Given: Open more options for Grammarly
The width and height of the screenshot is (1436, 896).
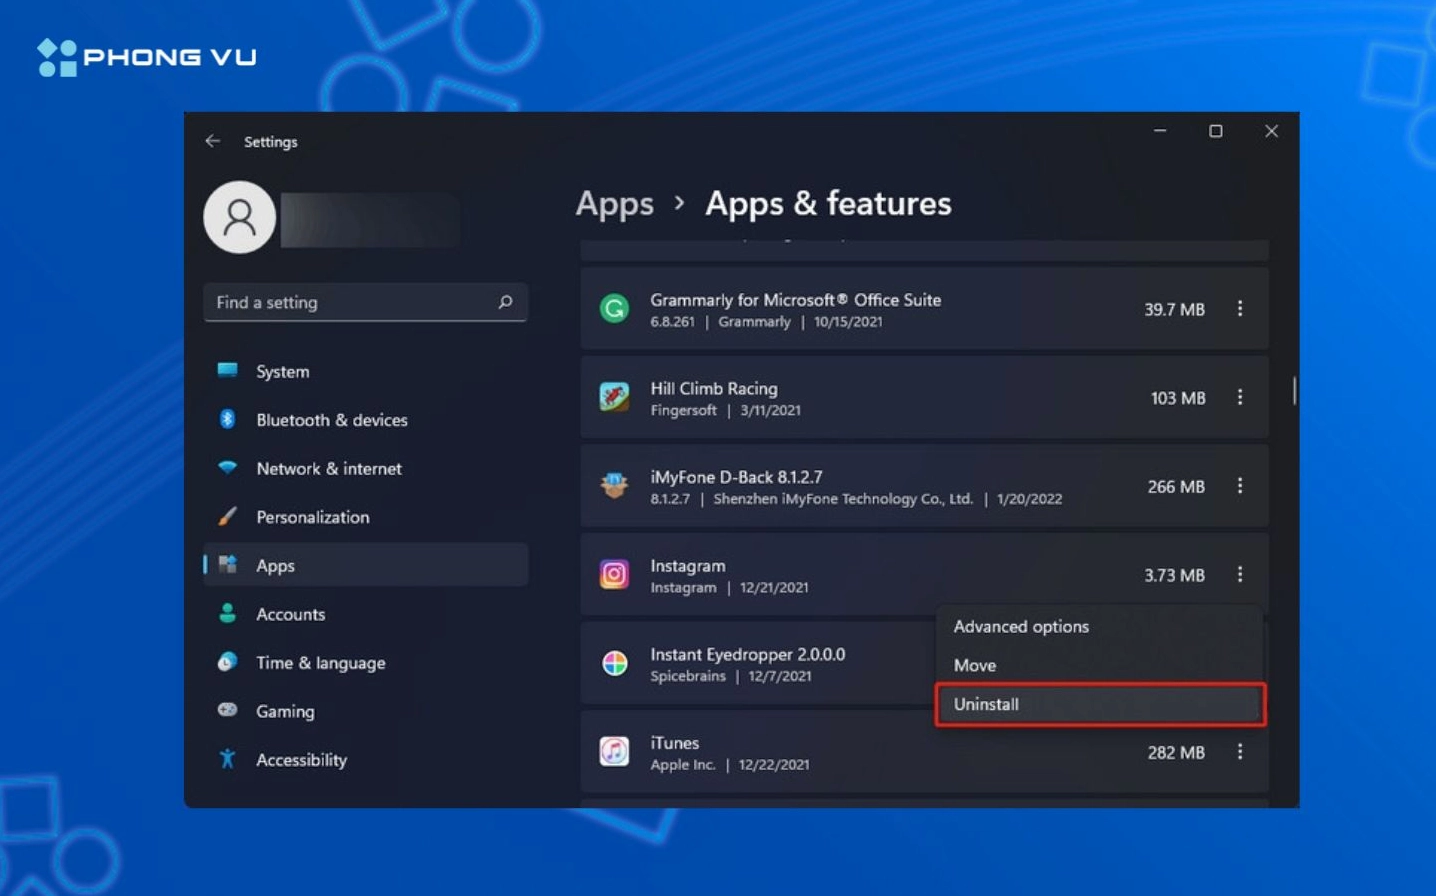Looking at the screenshot, I should point(1240,309).
